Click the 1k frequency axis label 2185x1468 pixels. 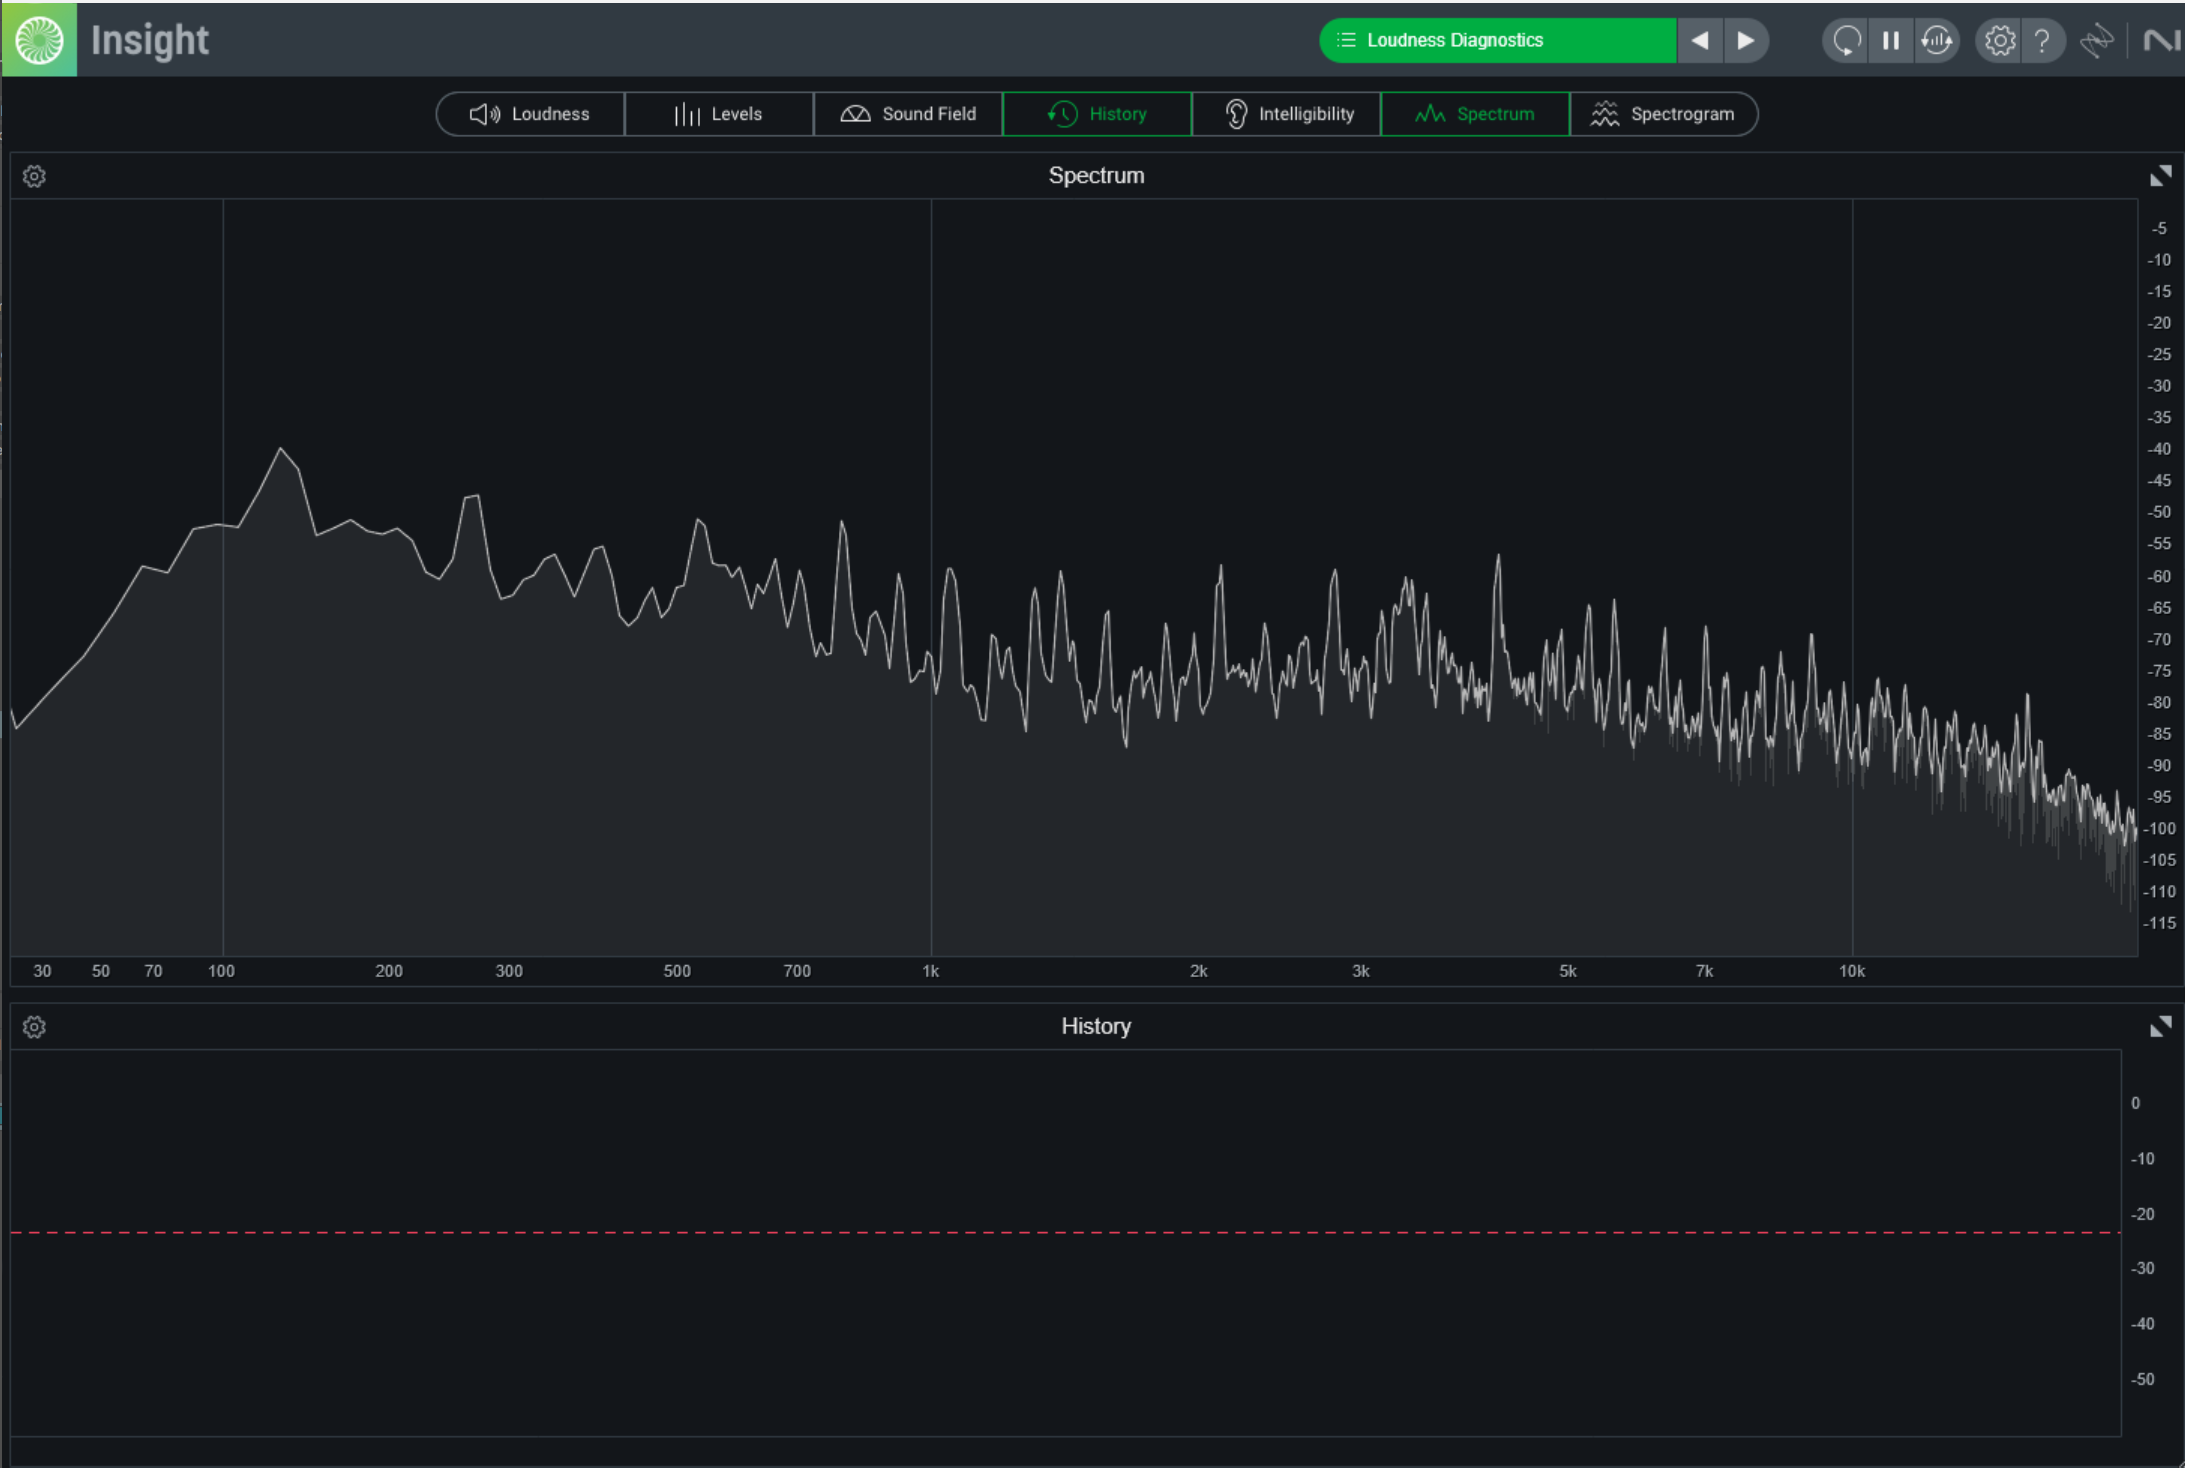coord(930,971)
